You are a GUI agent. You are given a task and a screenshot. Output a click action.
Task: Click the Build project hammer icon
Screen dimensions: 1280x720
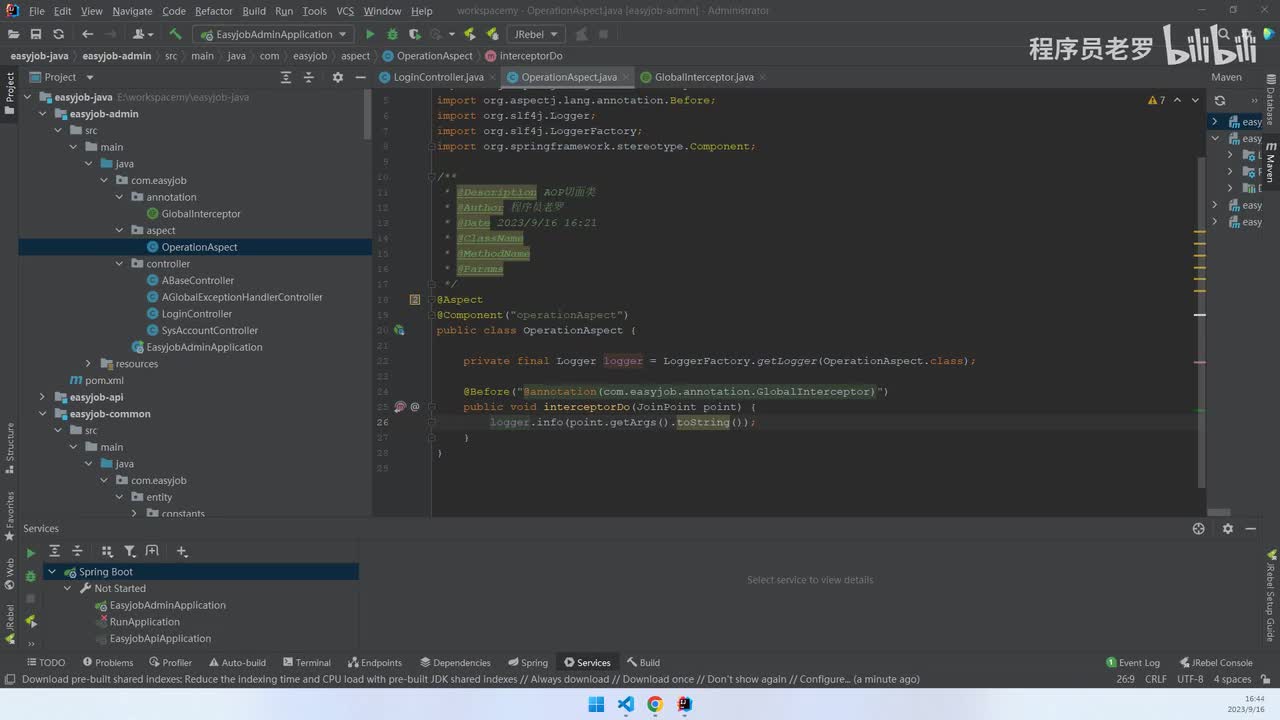(x=175, y=34)
